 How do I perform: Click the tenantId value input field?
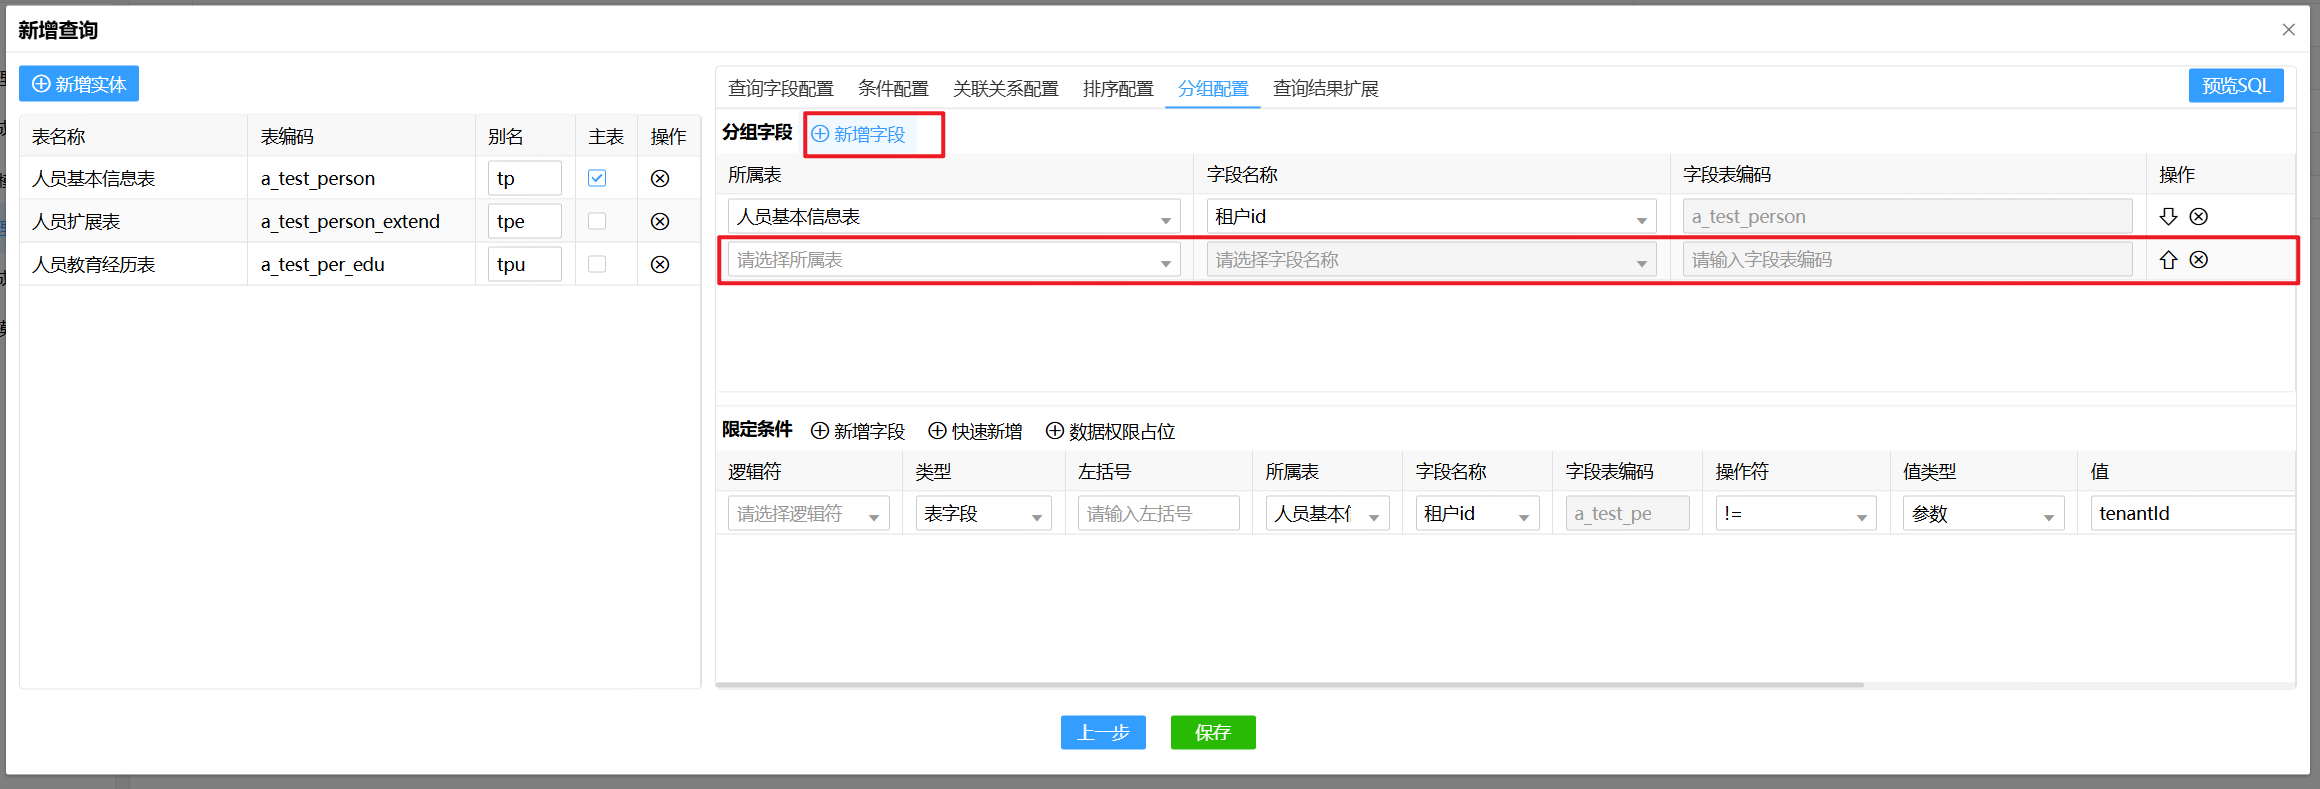(2190, 514)
